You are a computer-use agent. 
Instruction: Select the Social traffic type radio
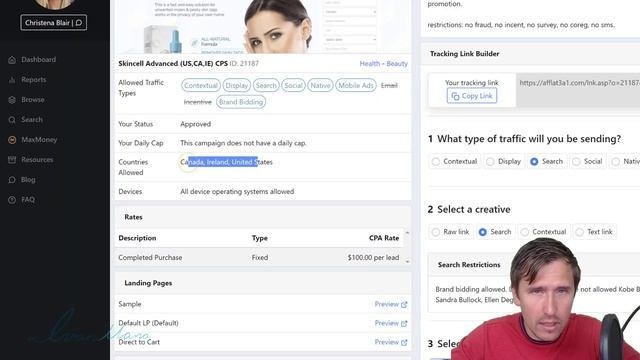(576, 162)
